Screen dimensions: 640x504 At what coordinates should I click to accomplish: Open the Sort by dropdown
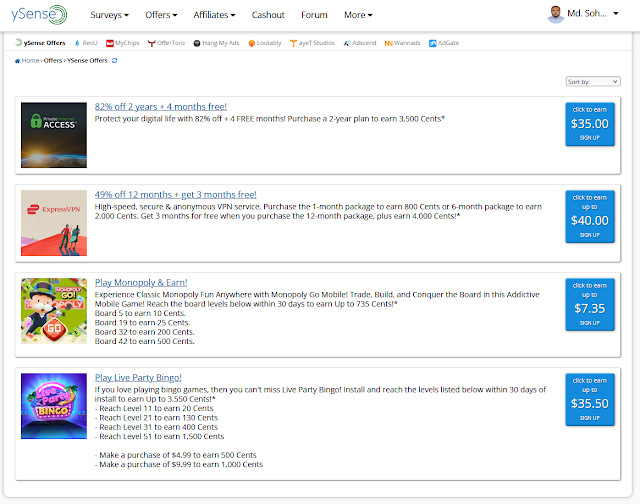(x=593, y=82)
